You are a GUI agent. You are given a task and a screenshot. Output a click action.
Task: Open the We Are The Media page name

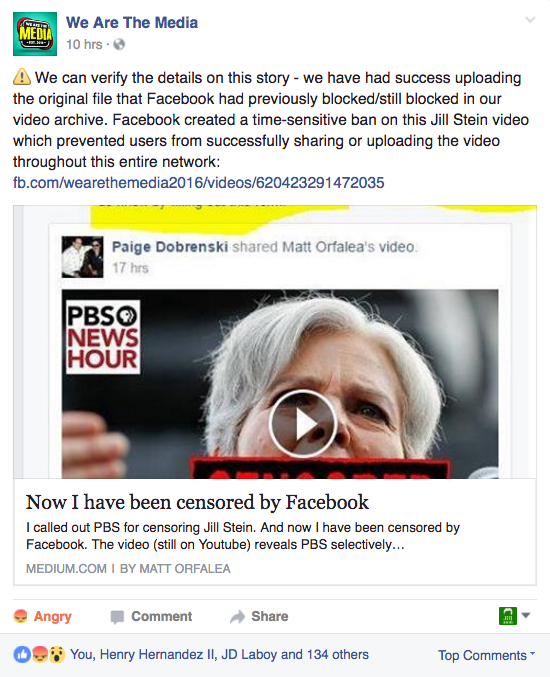(x=132, y=22)
